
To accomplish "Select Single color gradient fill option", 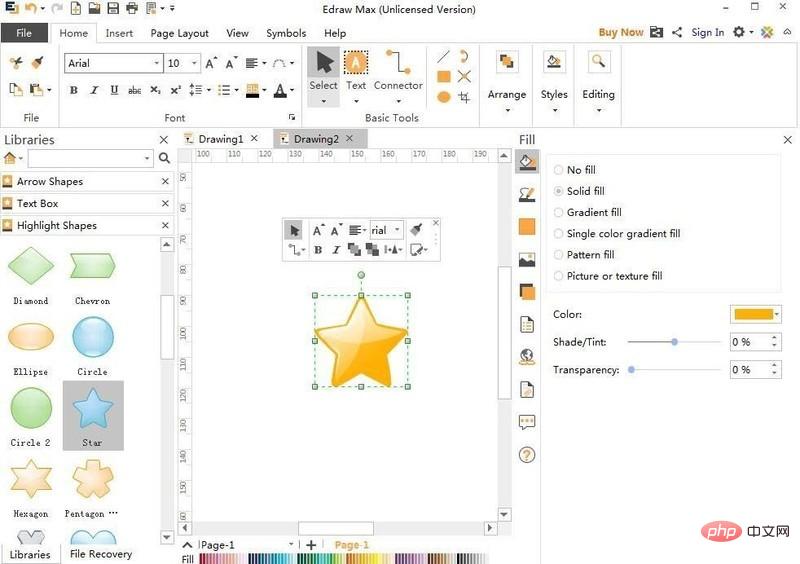I will tap(617, 234).
